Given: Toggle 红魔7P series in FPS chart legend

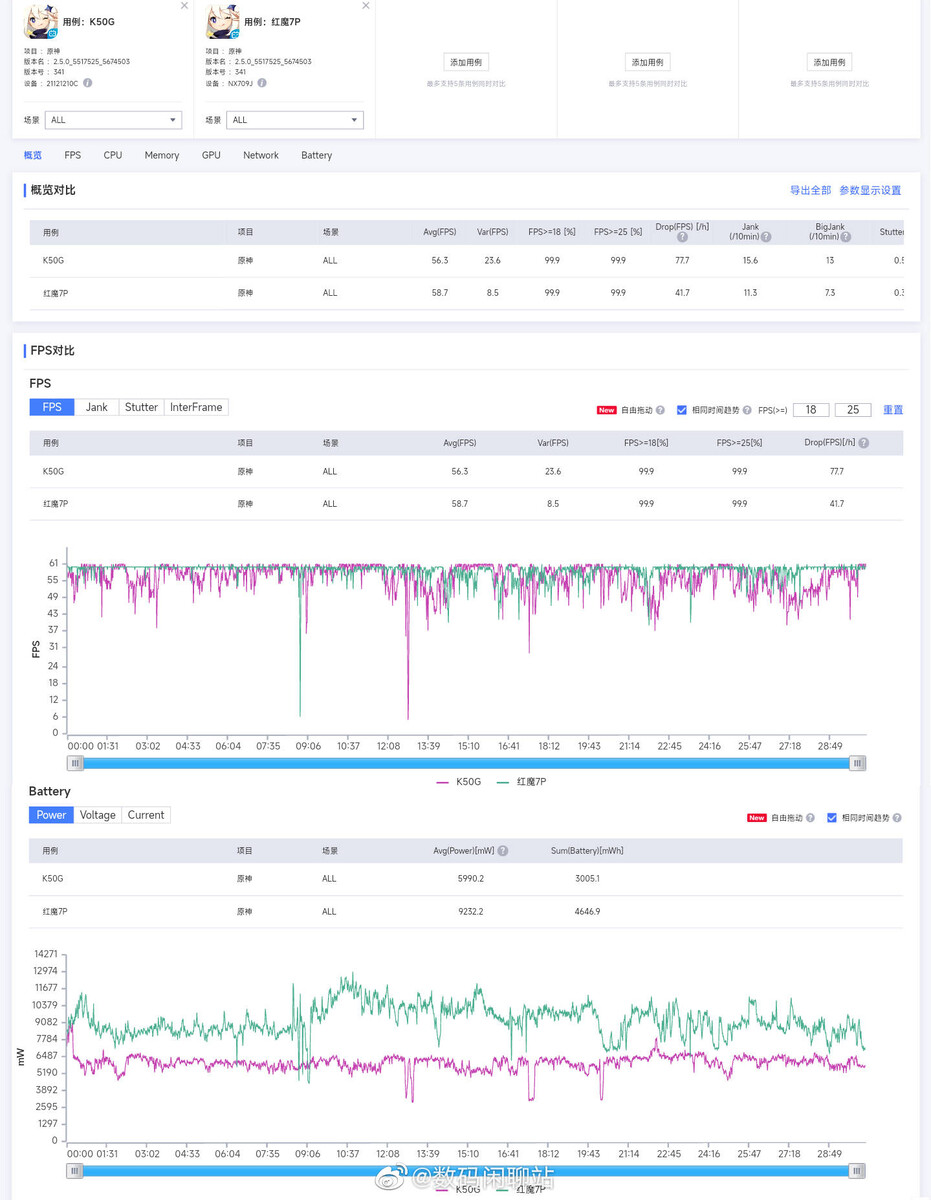Looking at the screenshot, I should point(521,782).
